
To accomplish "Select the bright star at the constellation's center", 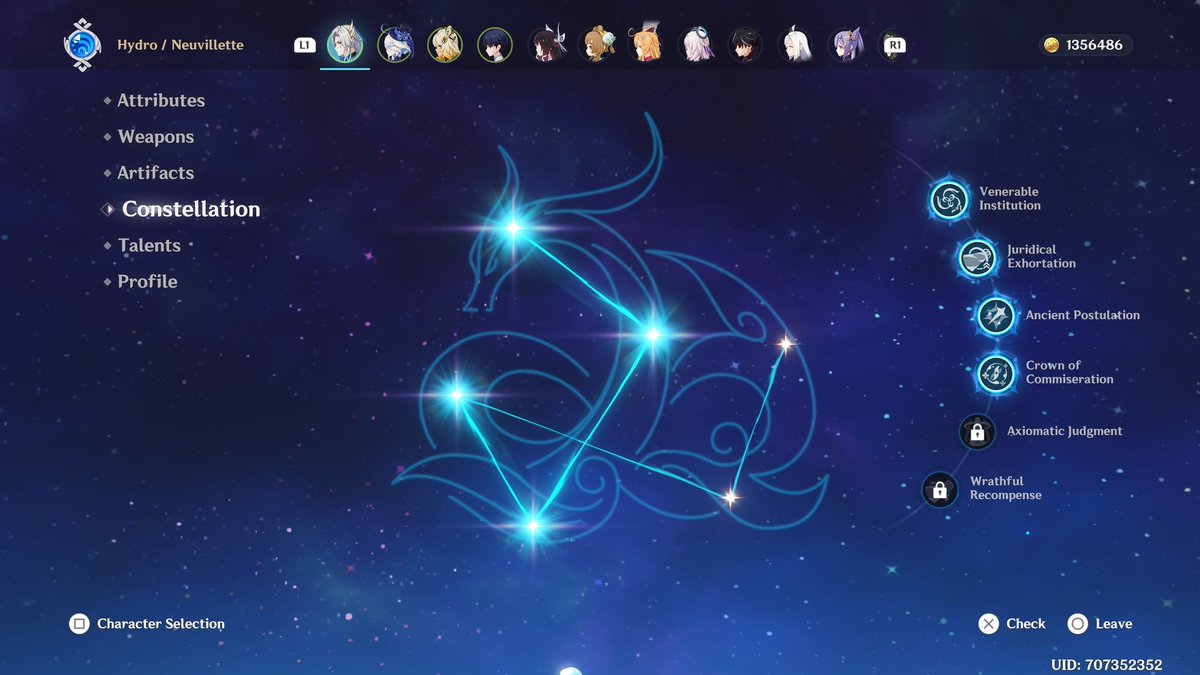I will pyautogui.click(x=653, y=335).
